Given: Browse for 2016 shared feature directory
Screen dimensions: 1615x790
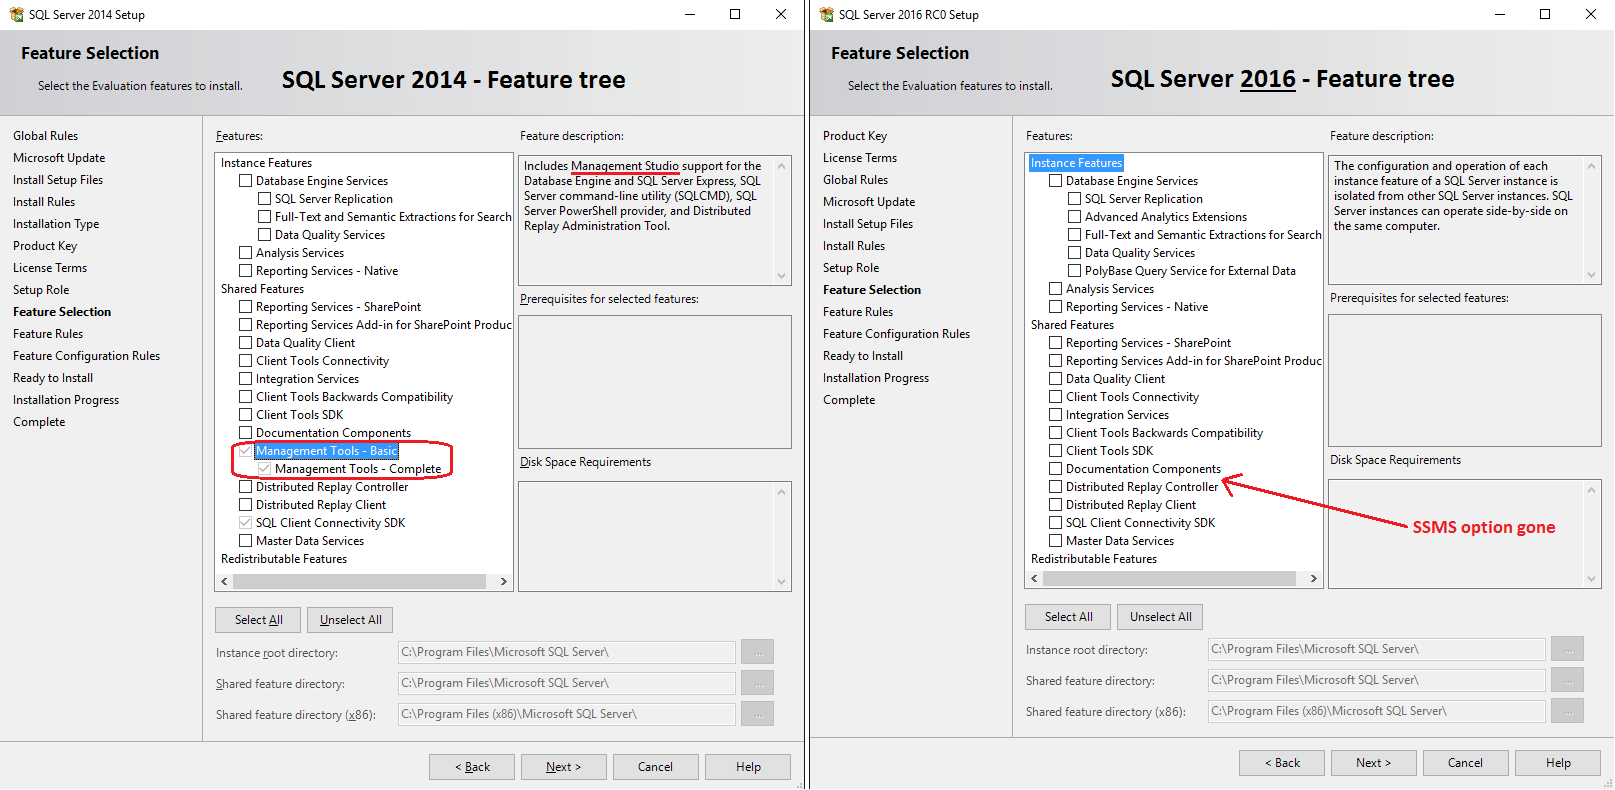Looking at the screenshot, I should pyautogui.click(x=1568, y=680).
